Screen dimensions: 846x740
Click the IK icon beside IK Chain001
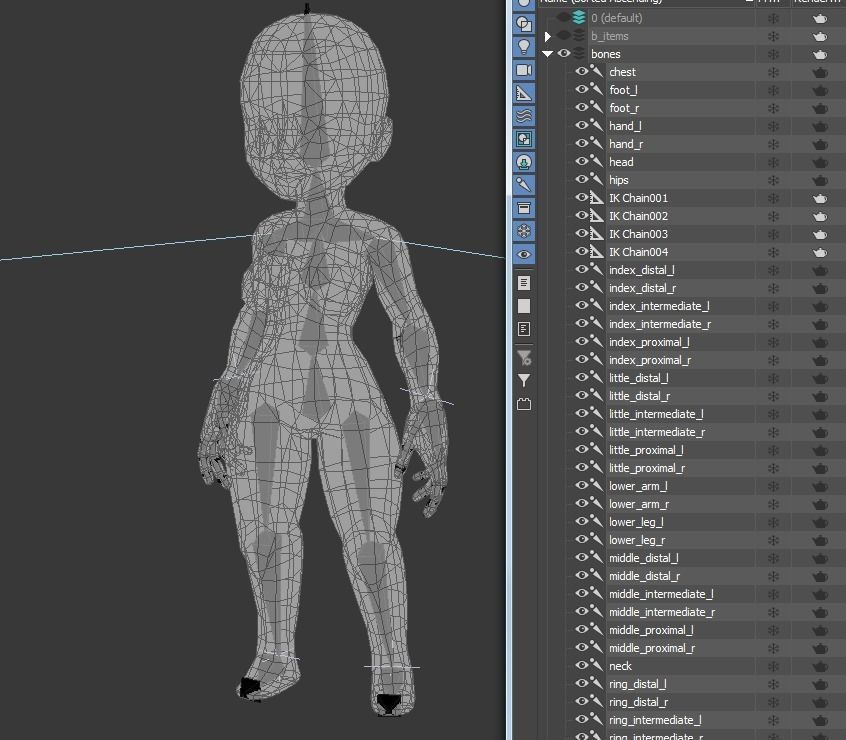click(x=596, y=197)
